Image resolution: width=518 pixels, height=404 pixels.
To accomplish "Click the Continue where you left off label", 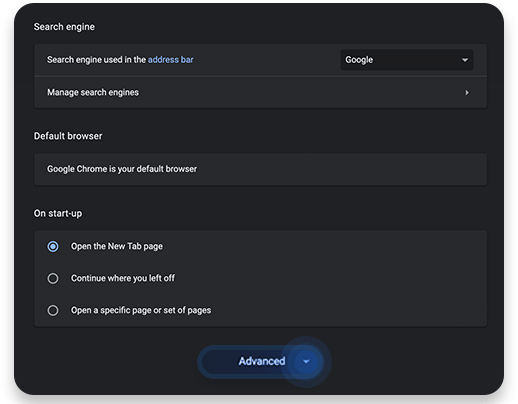I will [123, 278].
